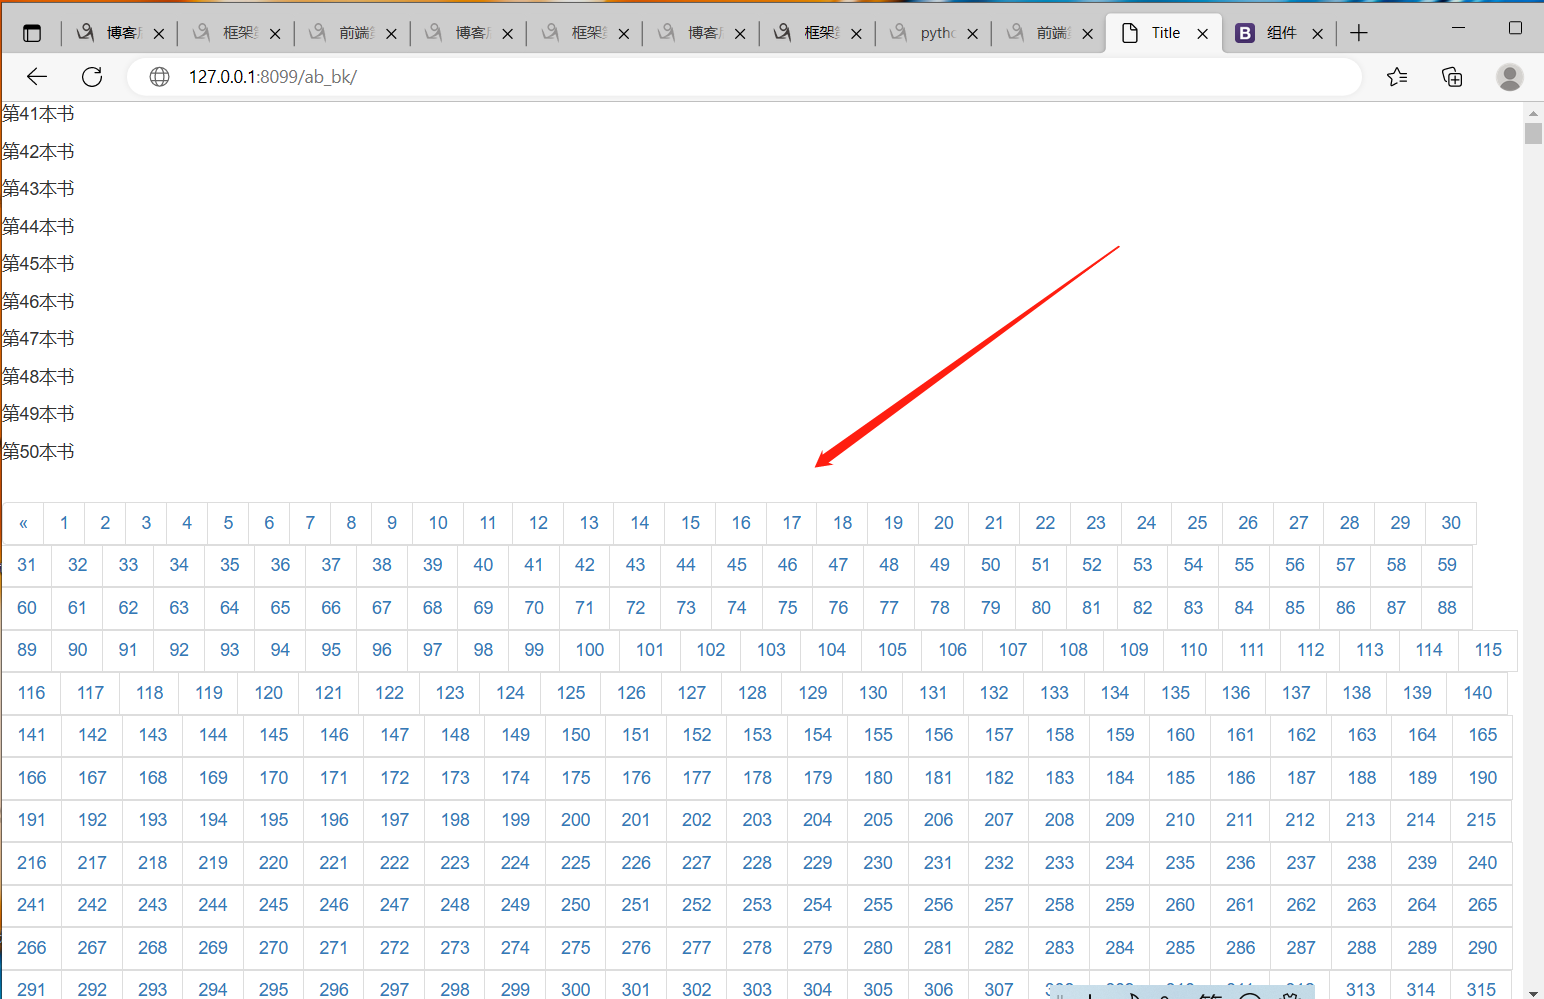Open the user profile avatar
The image size is (1544, 999).
click(x=1509, y=77)
